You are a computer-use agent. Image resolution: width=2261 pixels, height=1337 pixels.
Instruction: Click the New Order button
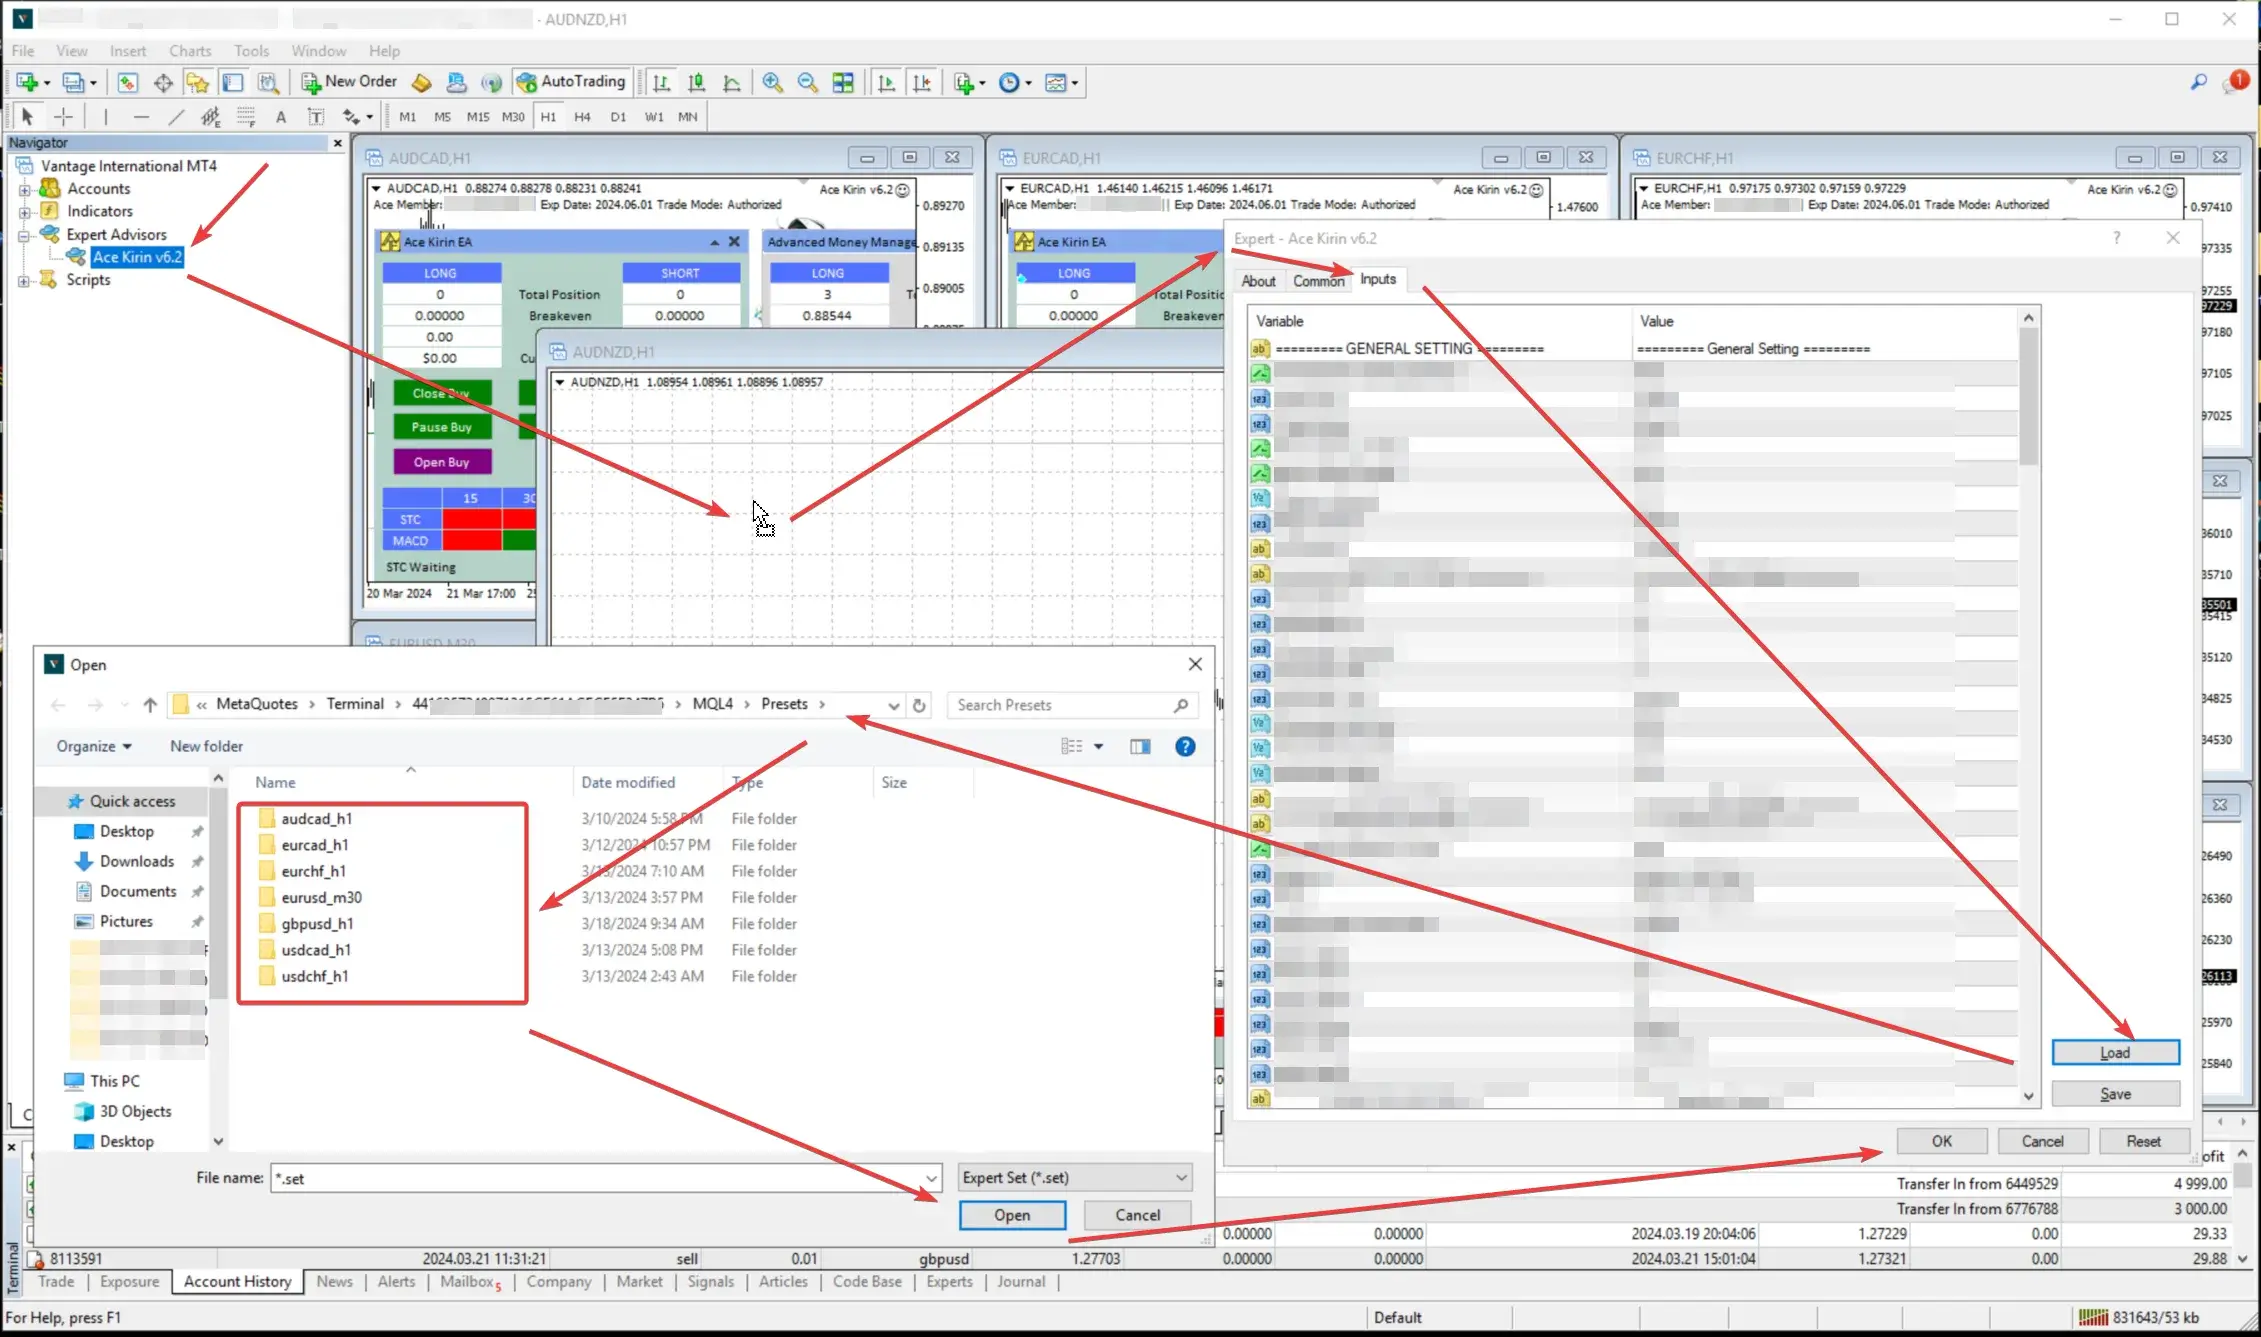coord(349,82)
